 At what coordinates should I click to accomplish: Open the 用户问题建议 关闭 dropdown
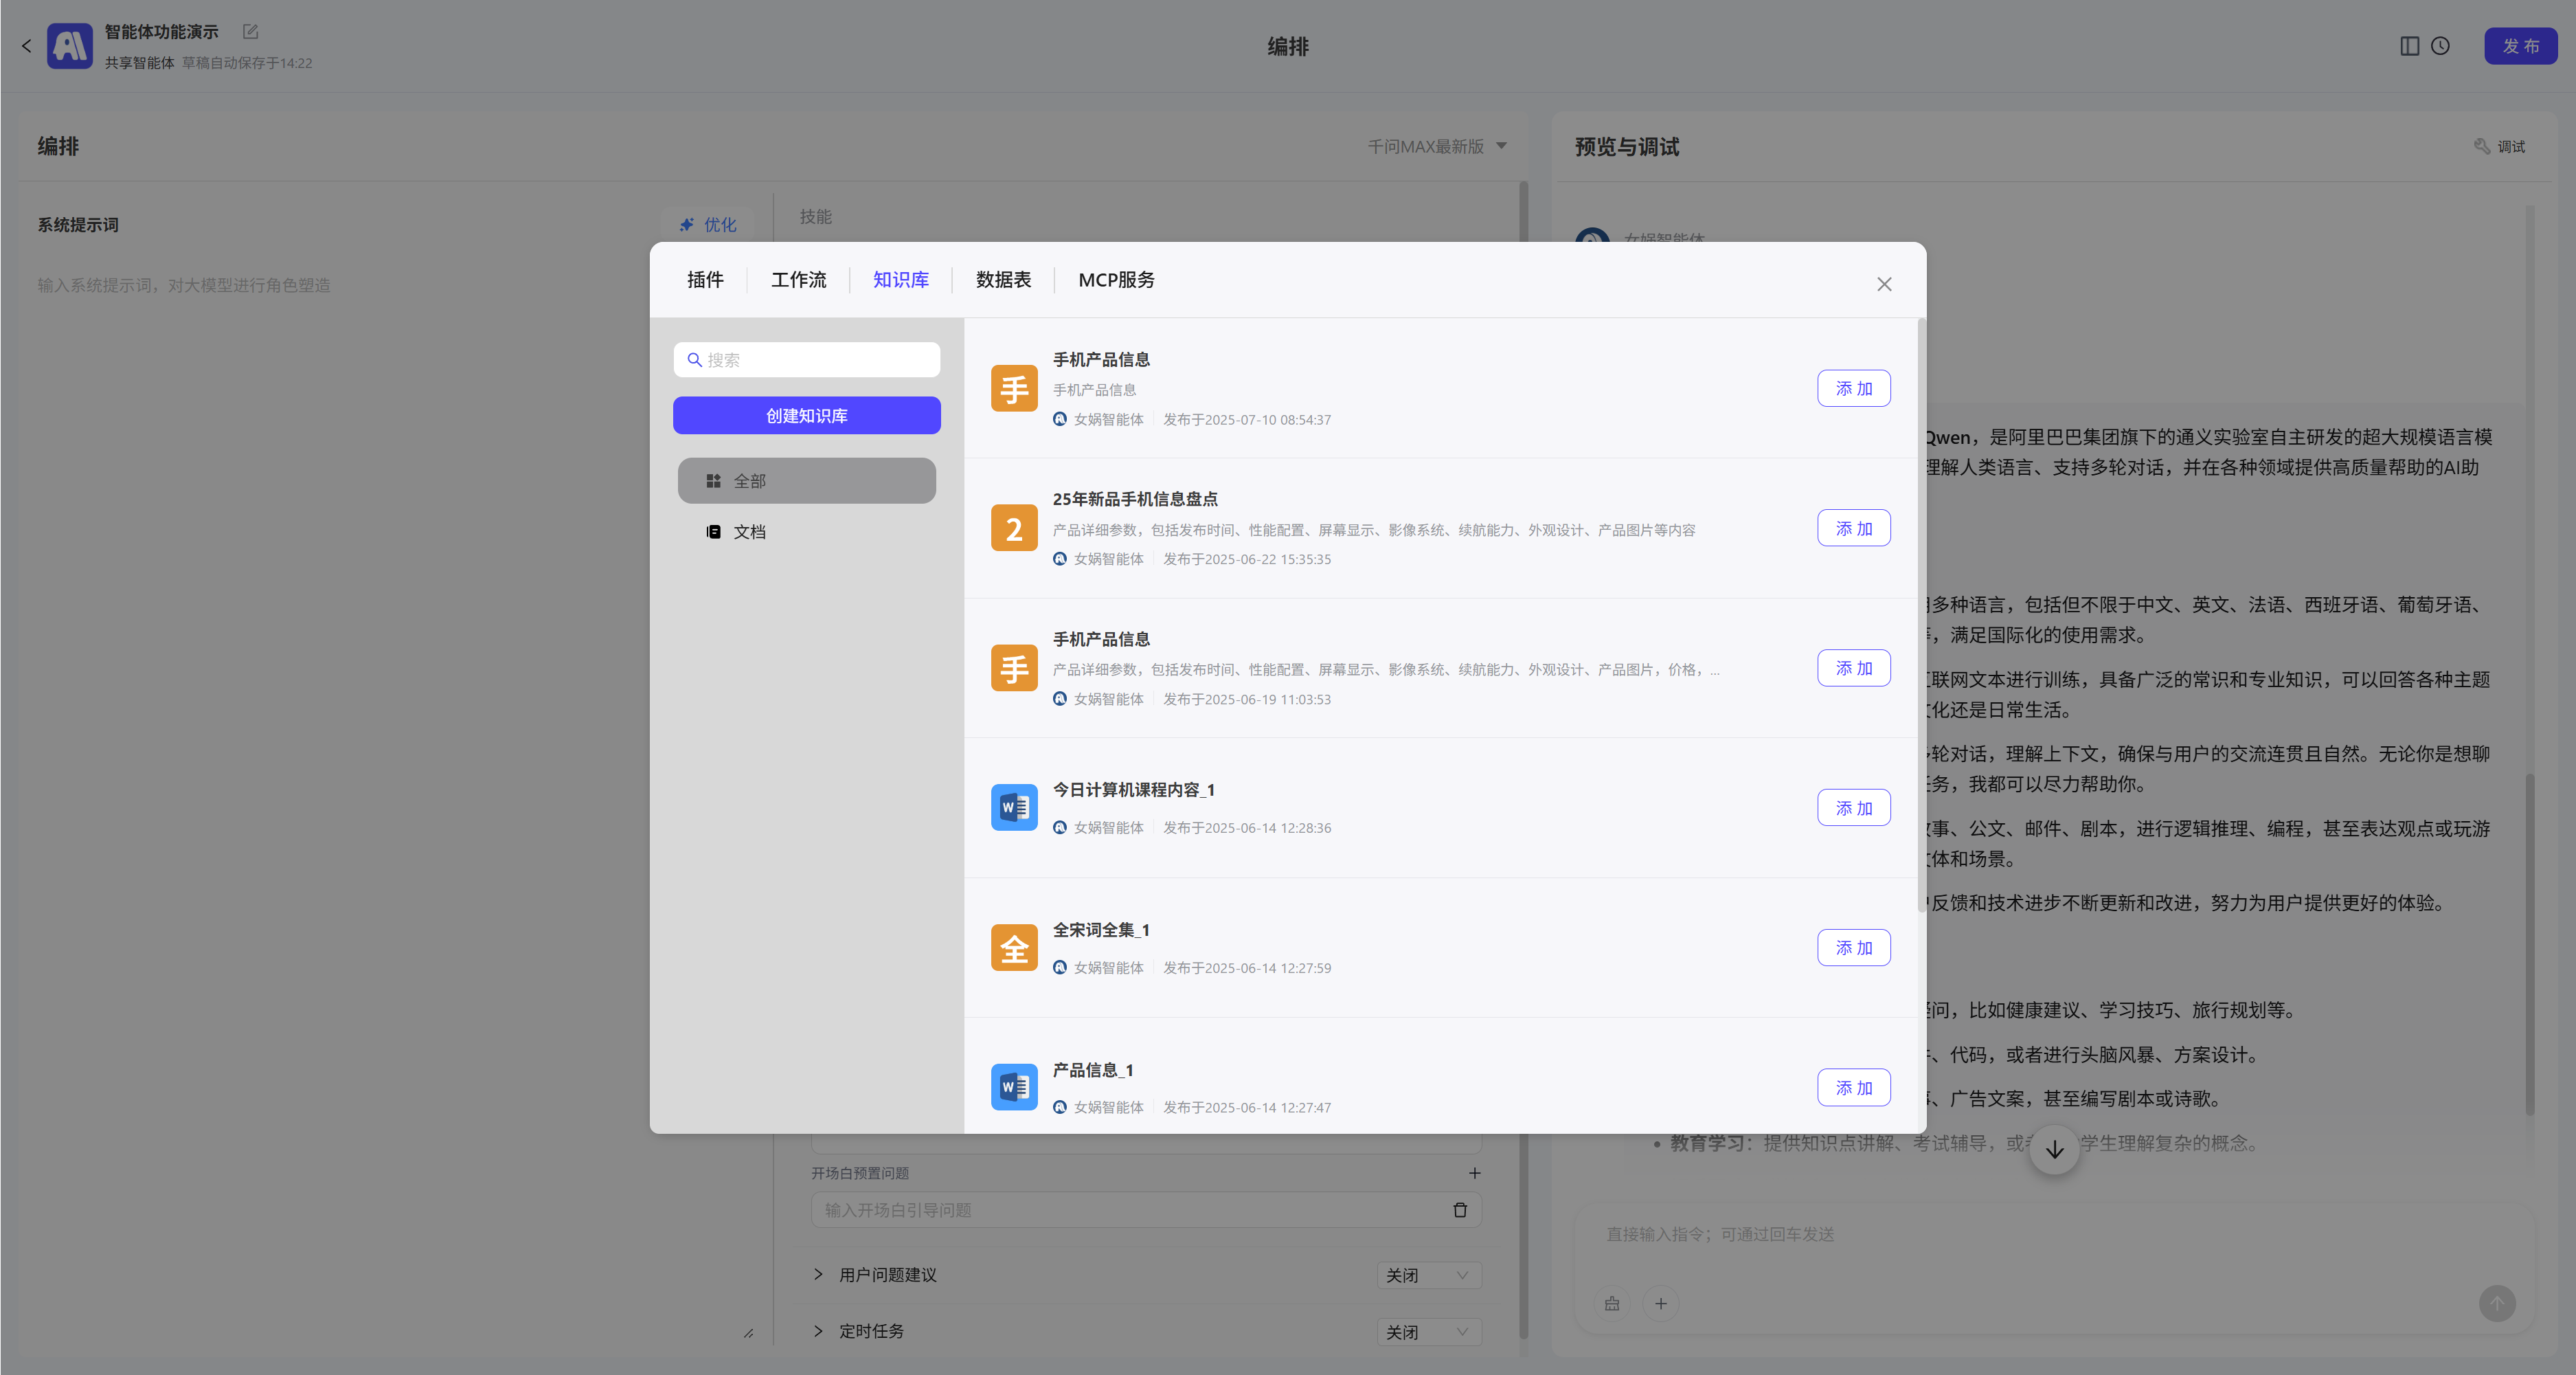click(x=1428, y=1275)
